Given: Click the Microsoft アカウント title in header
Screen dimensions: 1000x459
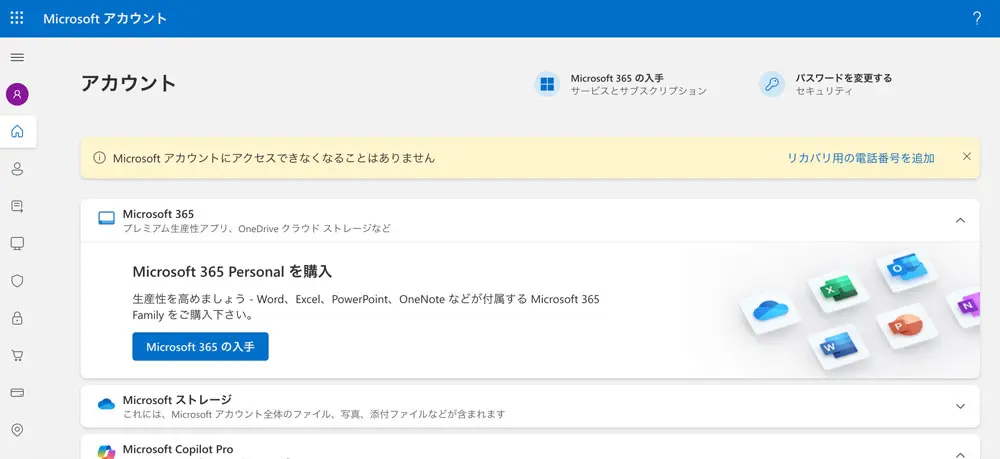Looking at the screenshot, I should pyautogui.click(x=105, y=18).
